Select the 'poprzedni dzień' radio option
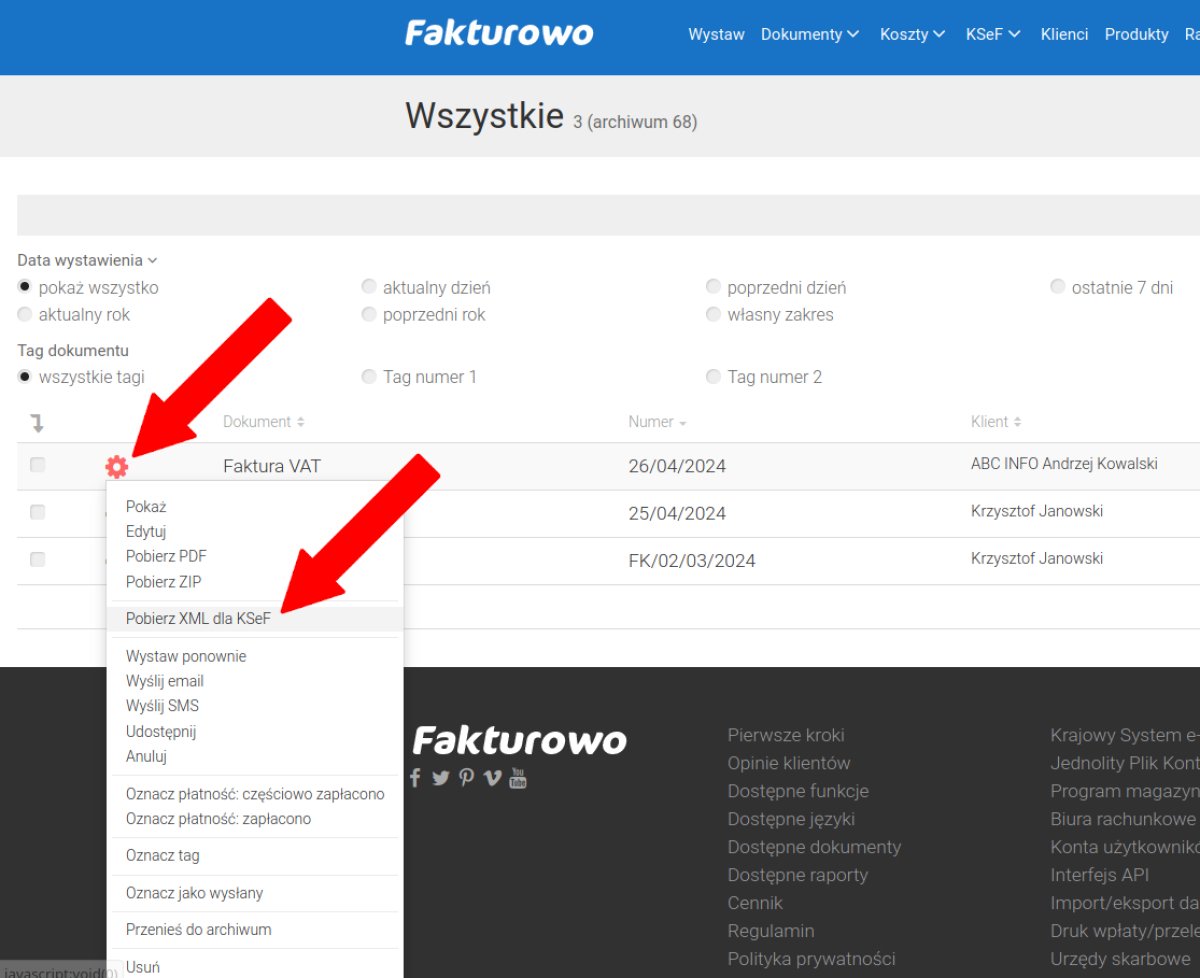 pyautogui.click(x=713, y=287)
